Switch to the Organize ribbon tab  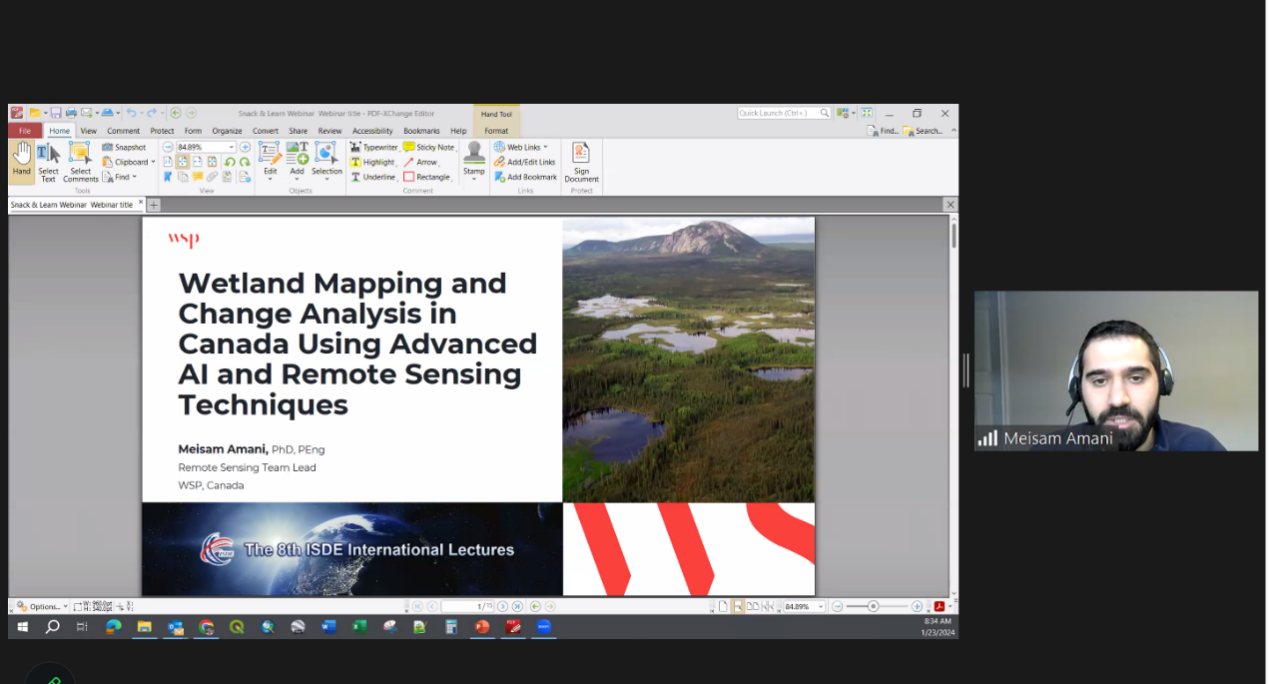(227, 131)
